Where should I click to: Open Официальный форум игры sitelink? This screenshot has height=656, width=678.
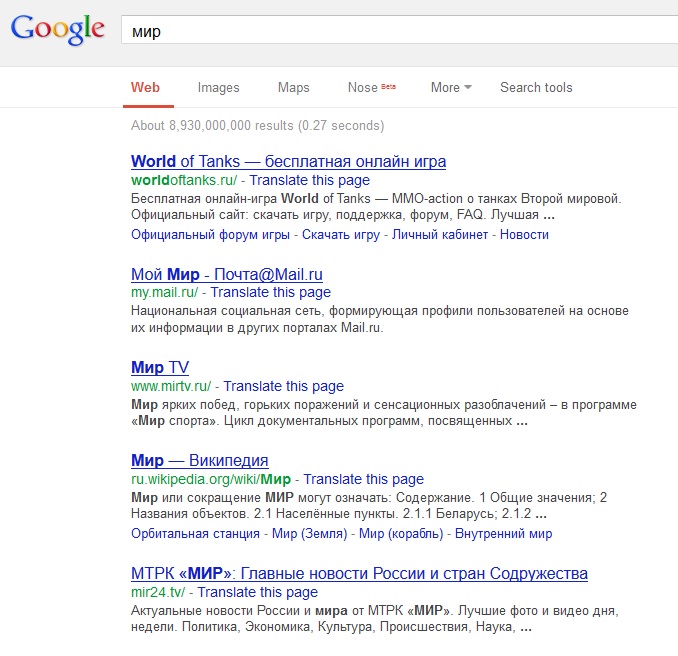210,235
